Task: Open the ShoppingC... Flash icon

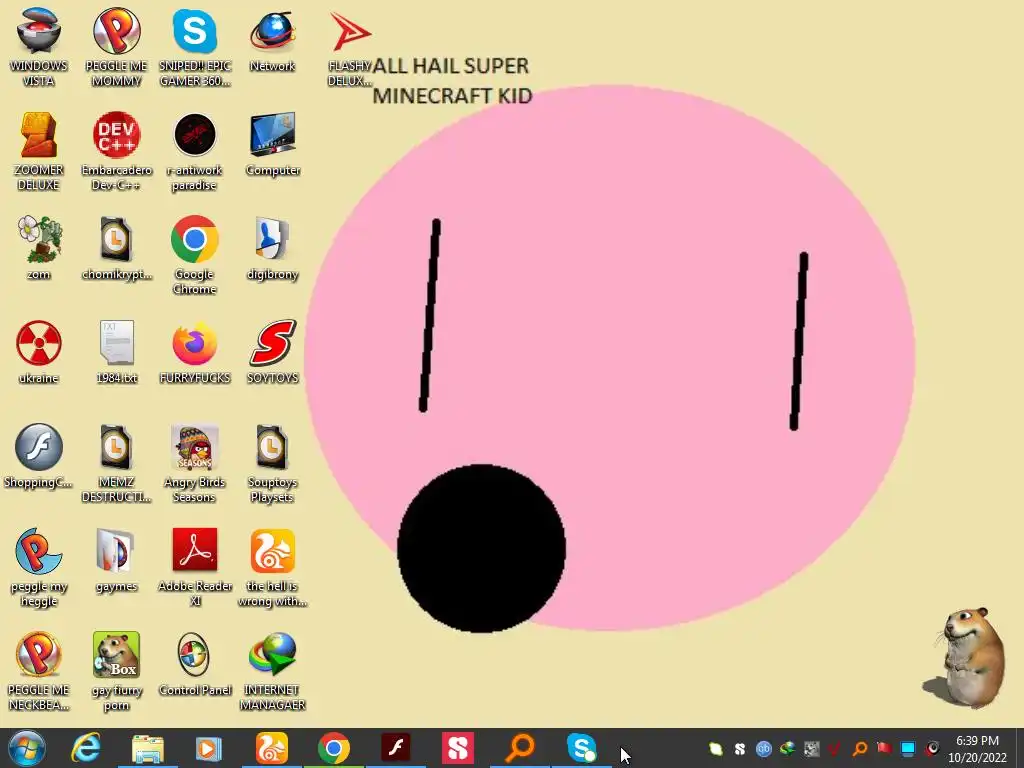Action: [39, 456]
